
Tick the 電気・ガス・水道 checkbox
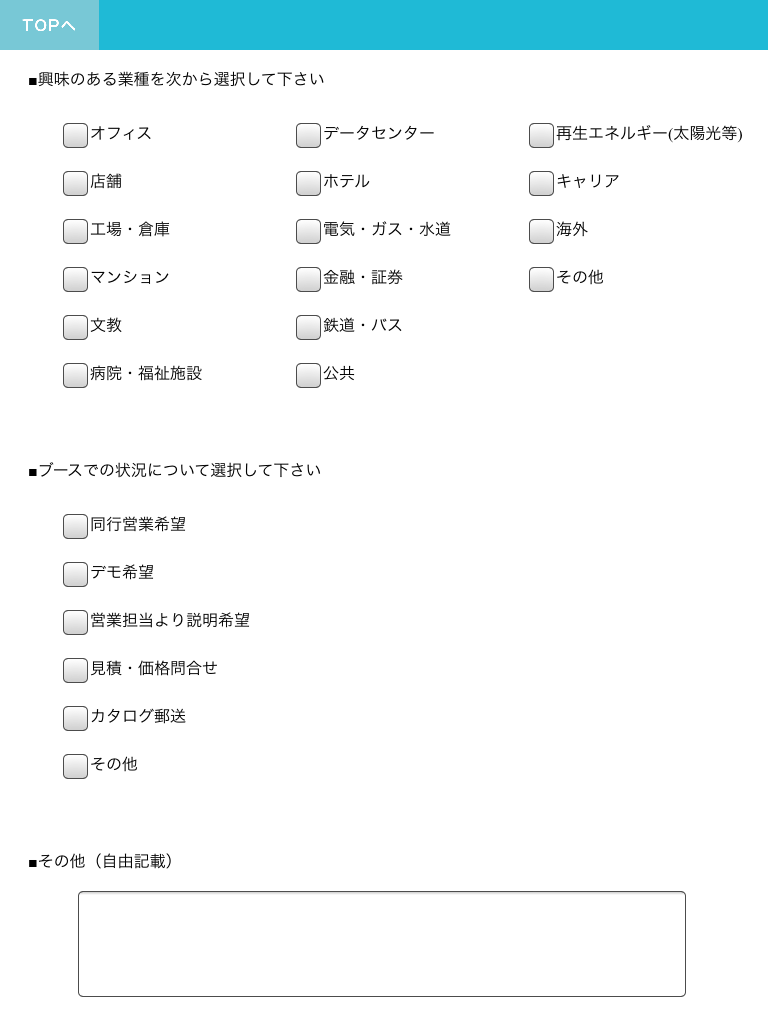(308, 231)
